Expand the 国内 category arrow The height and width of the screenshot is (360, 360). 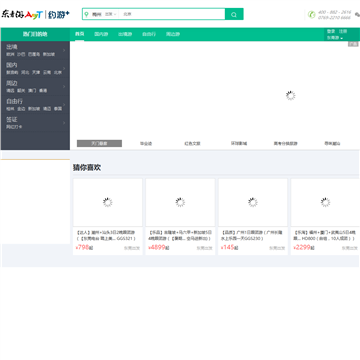(x=64, y=68)
